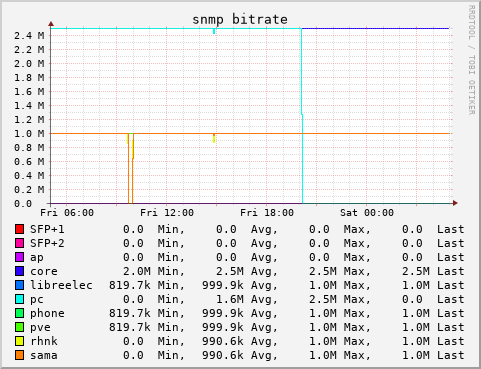Click the libreelec legend label text

[x=61, y=285]
